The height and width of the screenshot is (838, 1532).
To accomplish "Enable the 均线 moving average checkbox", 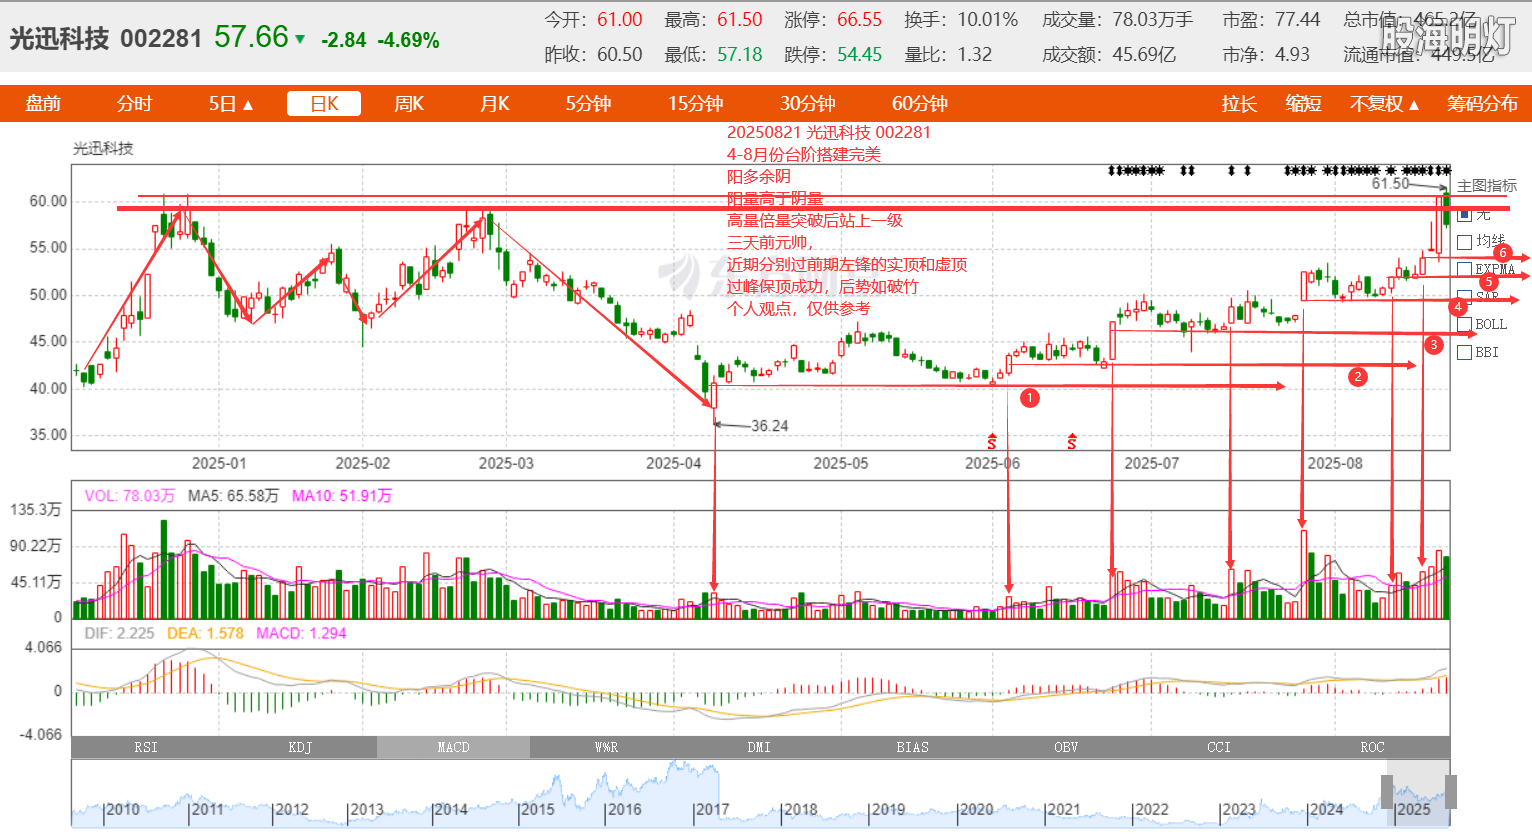I will pos(1465,242).
